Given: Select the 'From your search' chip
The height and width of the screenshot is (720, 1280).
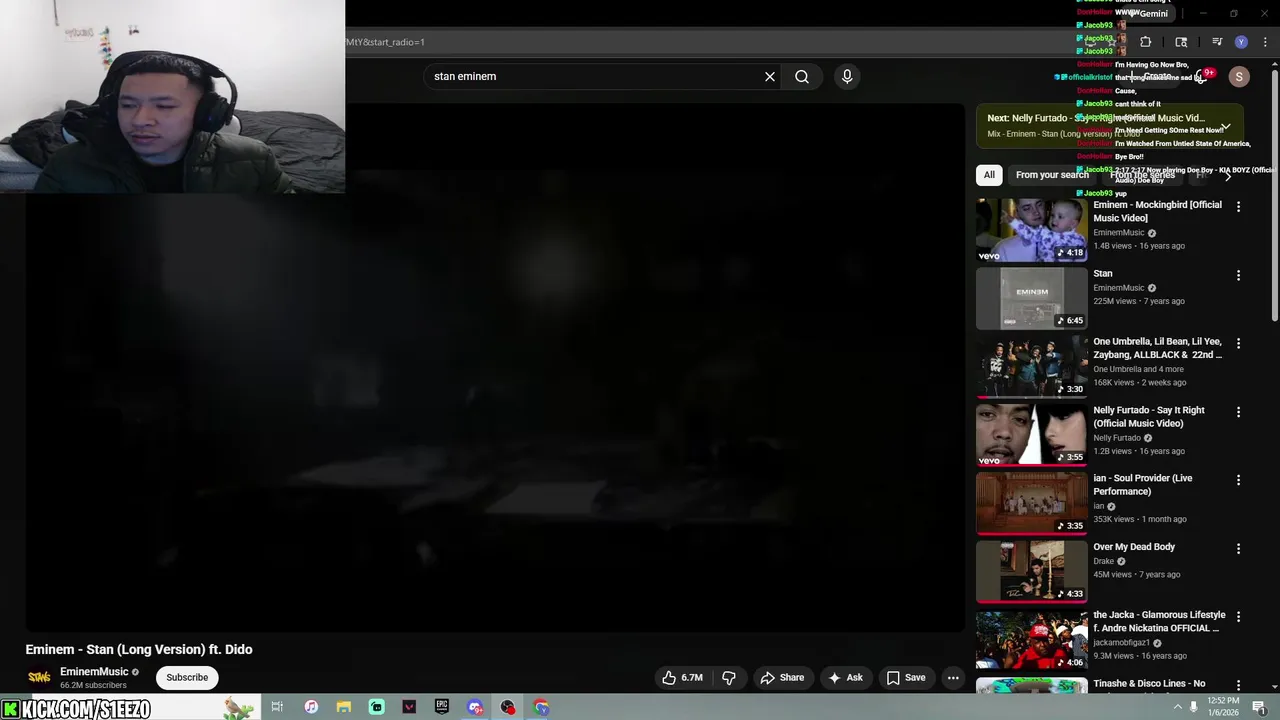Looking at the screenshot, I should [x=1052, y=175].
